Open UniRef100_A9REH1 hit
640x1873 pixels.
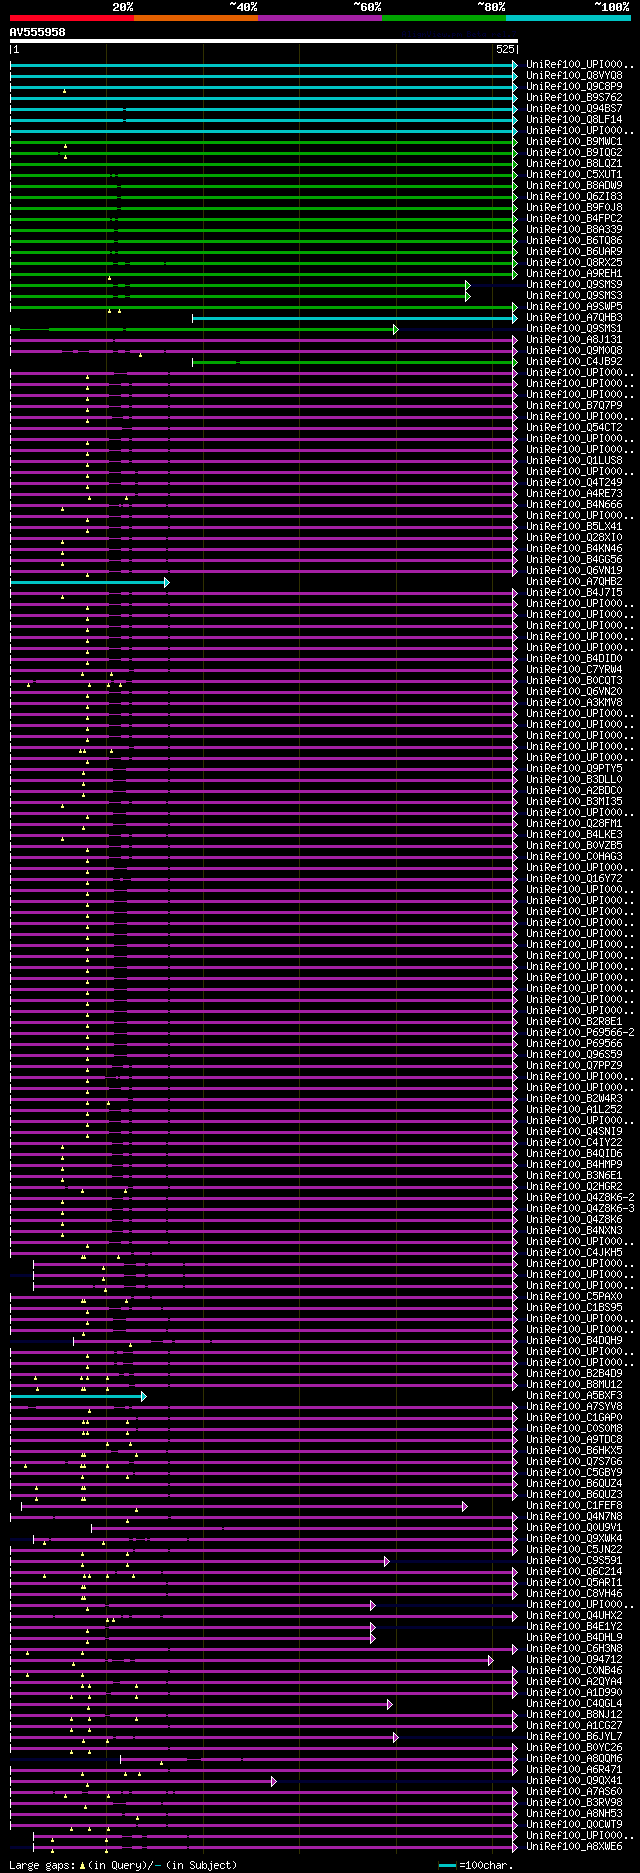pyautogui.click(x=574, y=273)
